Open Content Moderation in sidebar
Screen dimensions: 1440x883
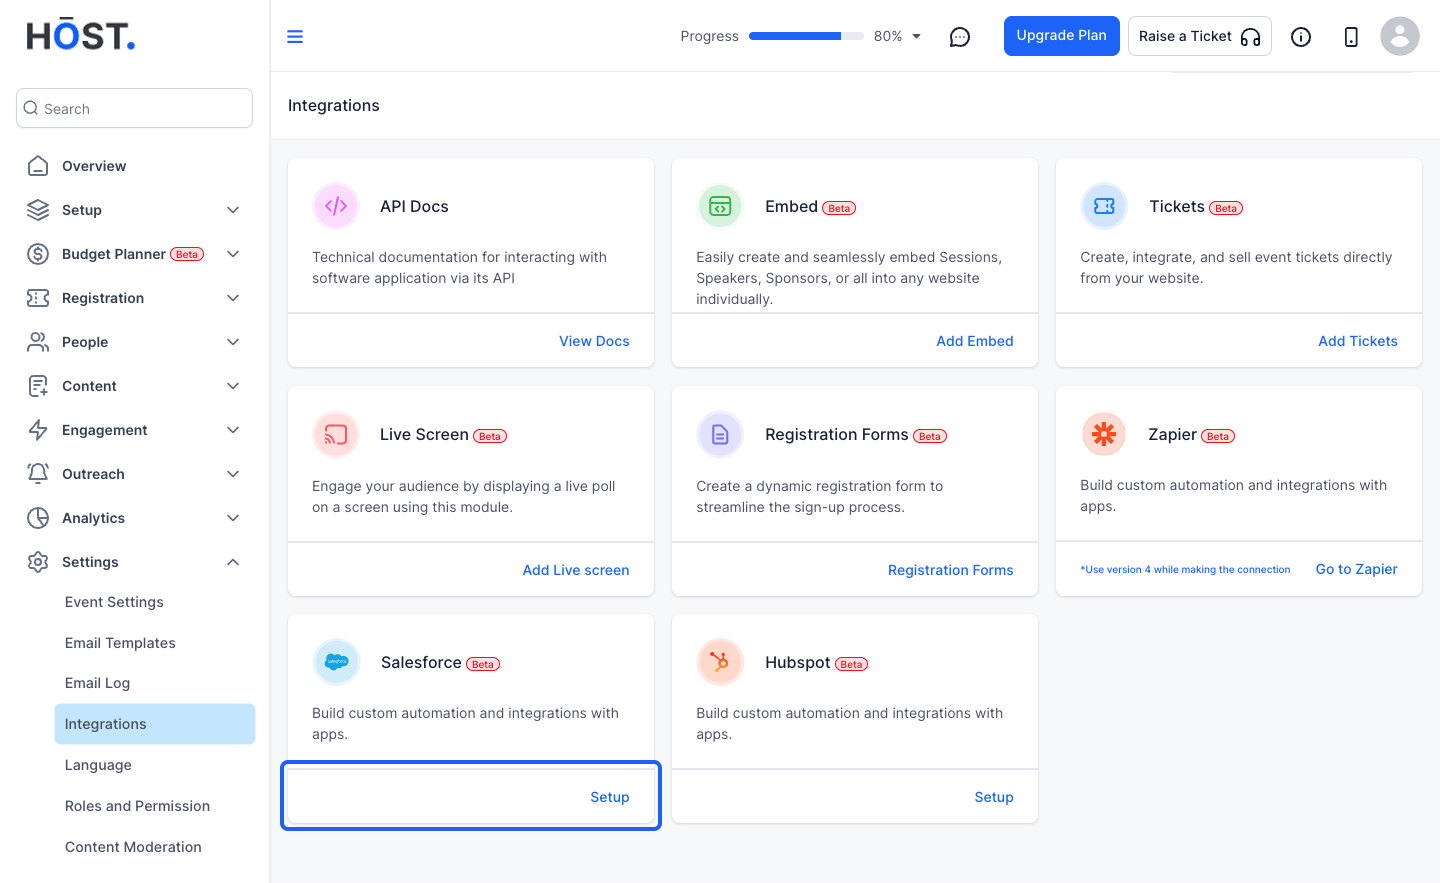pyautogui.click(x=133, y=847)
